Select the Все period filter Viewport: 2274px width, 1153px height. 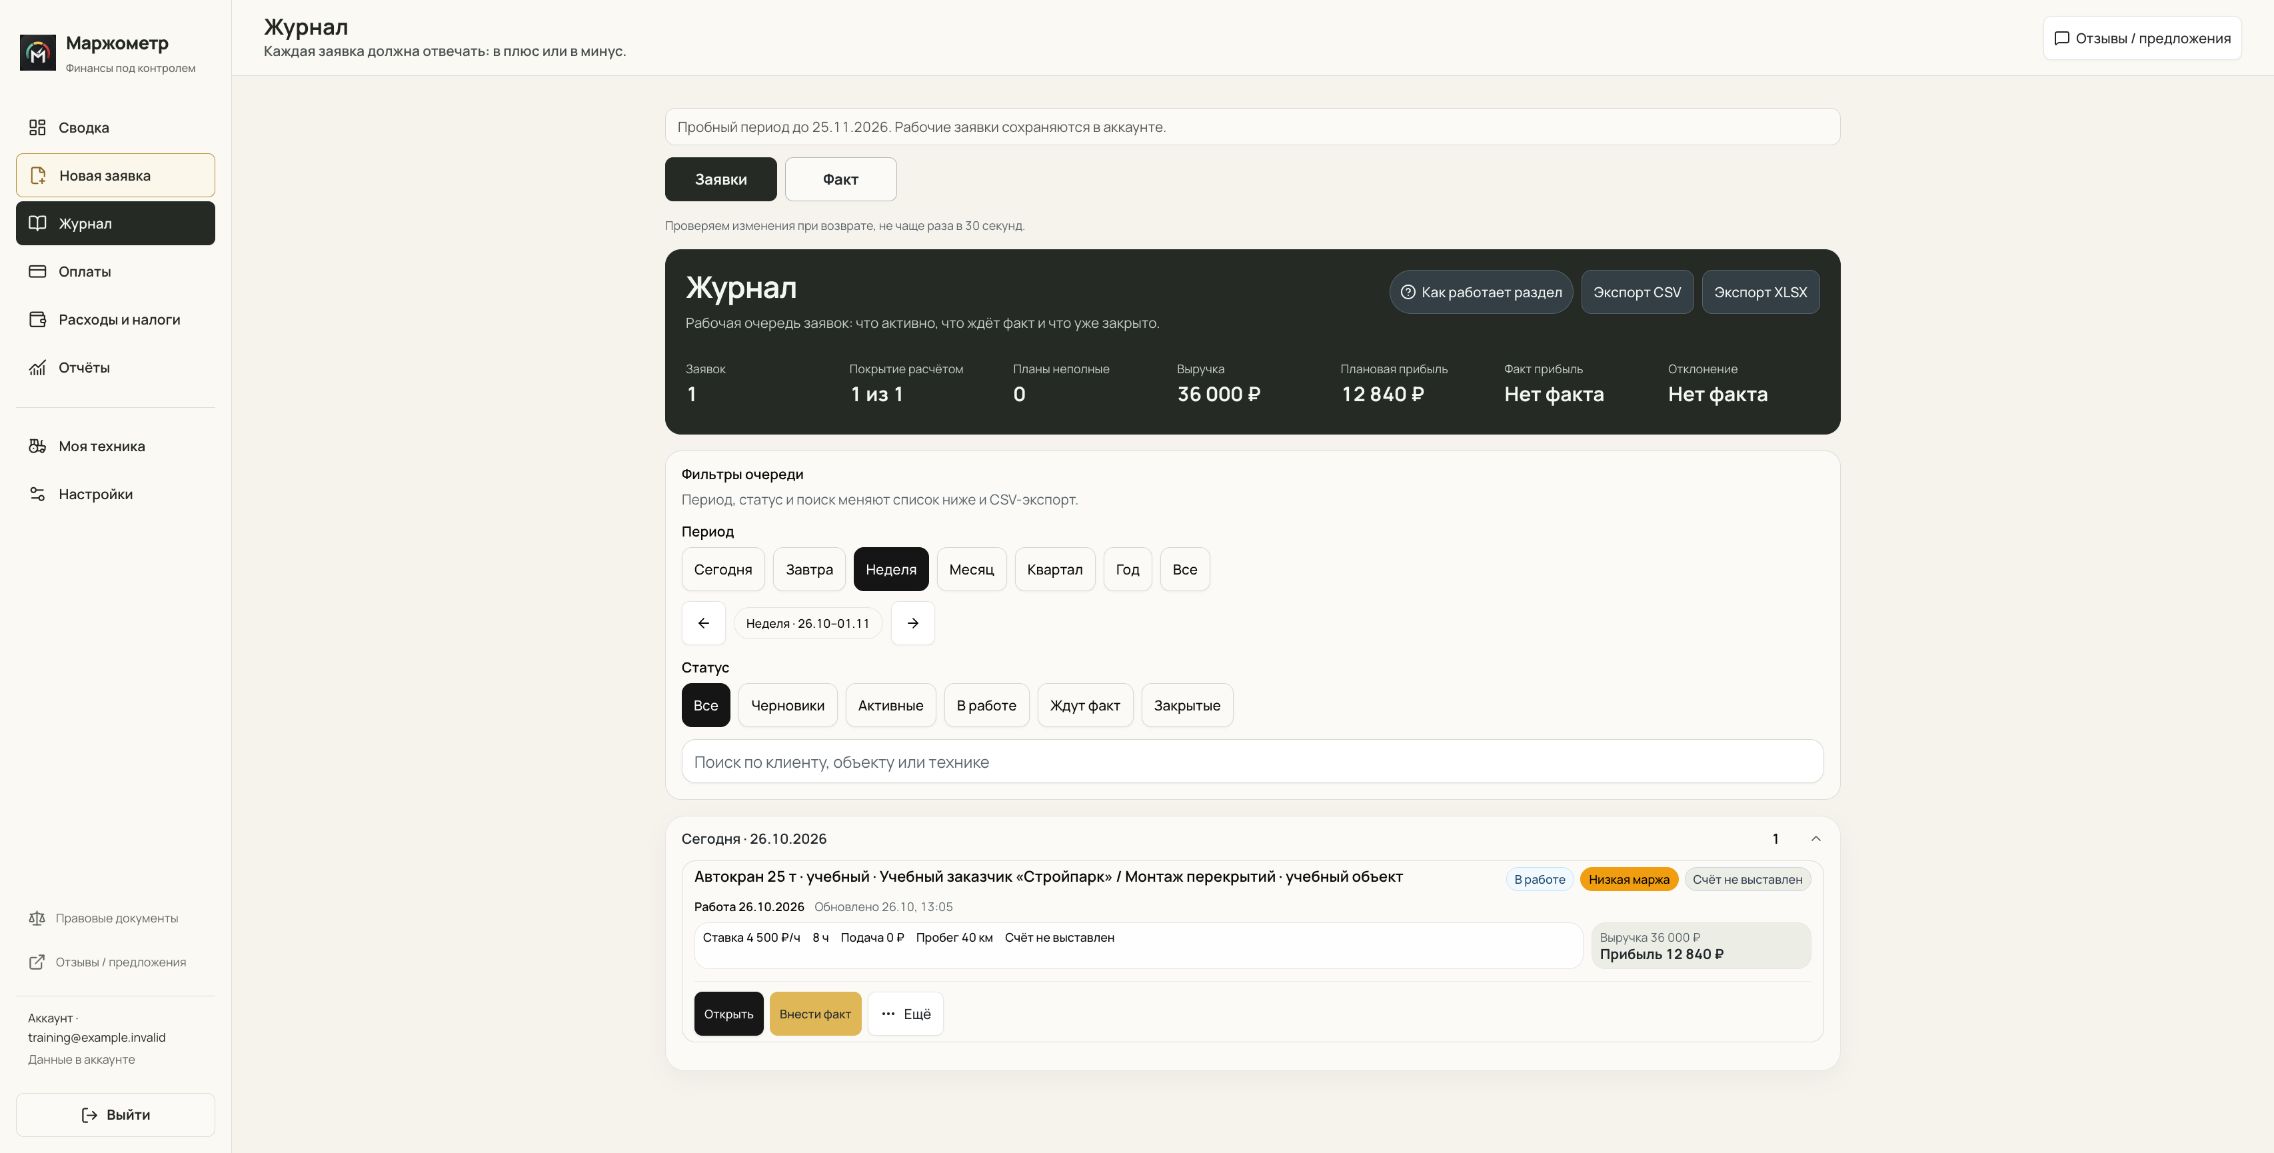[x=1185, y=569]
